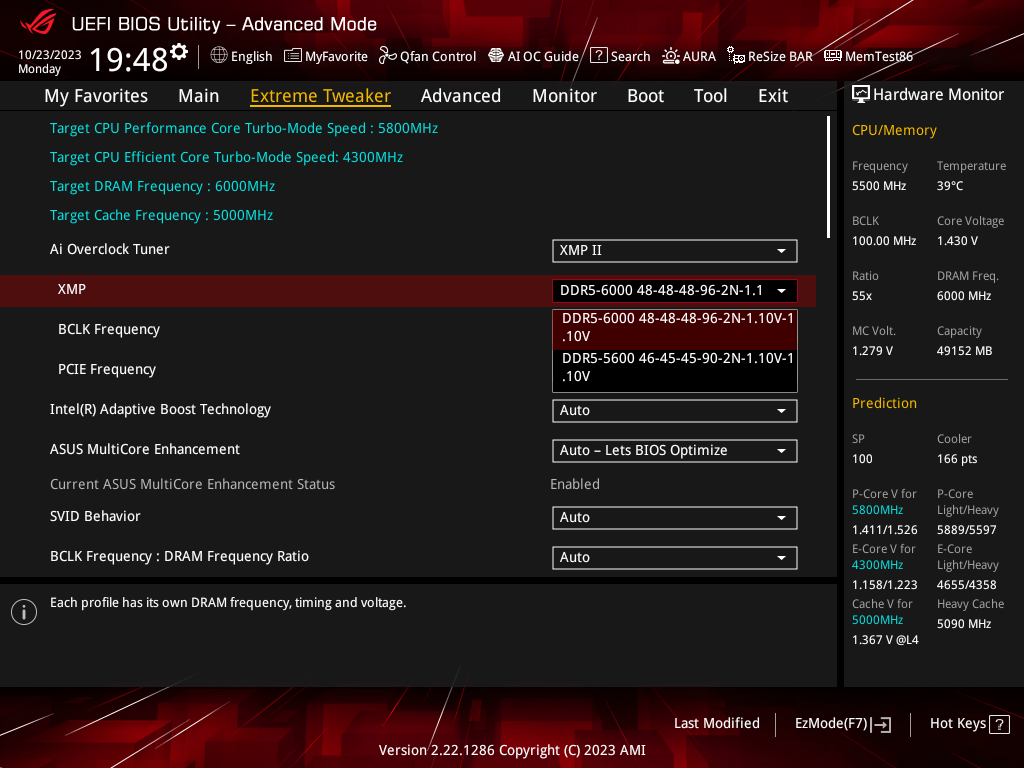Open the time settings gear icon
Viewport: 1024px width, 768px height.
(179, 52)
